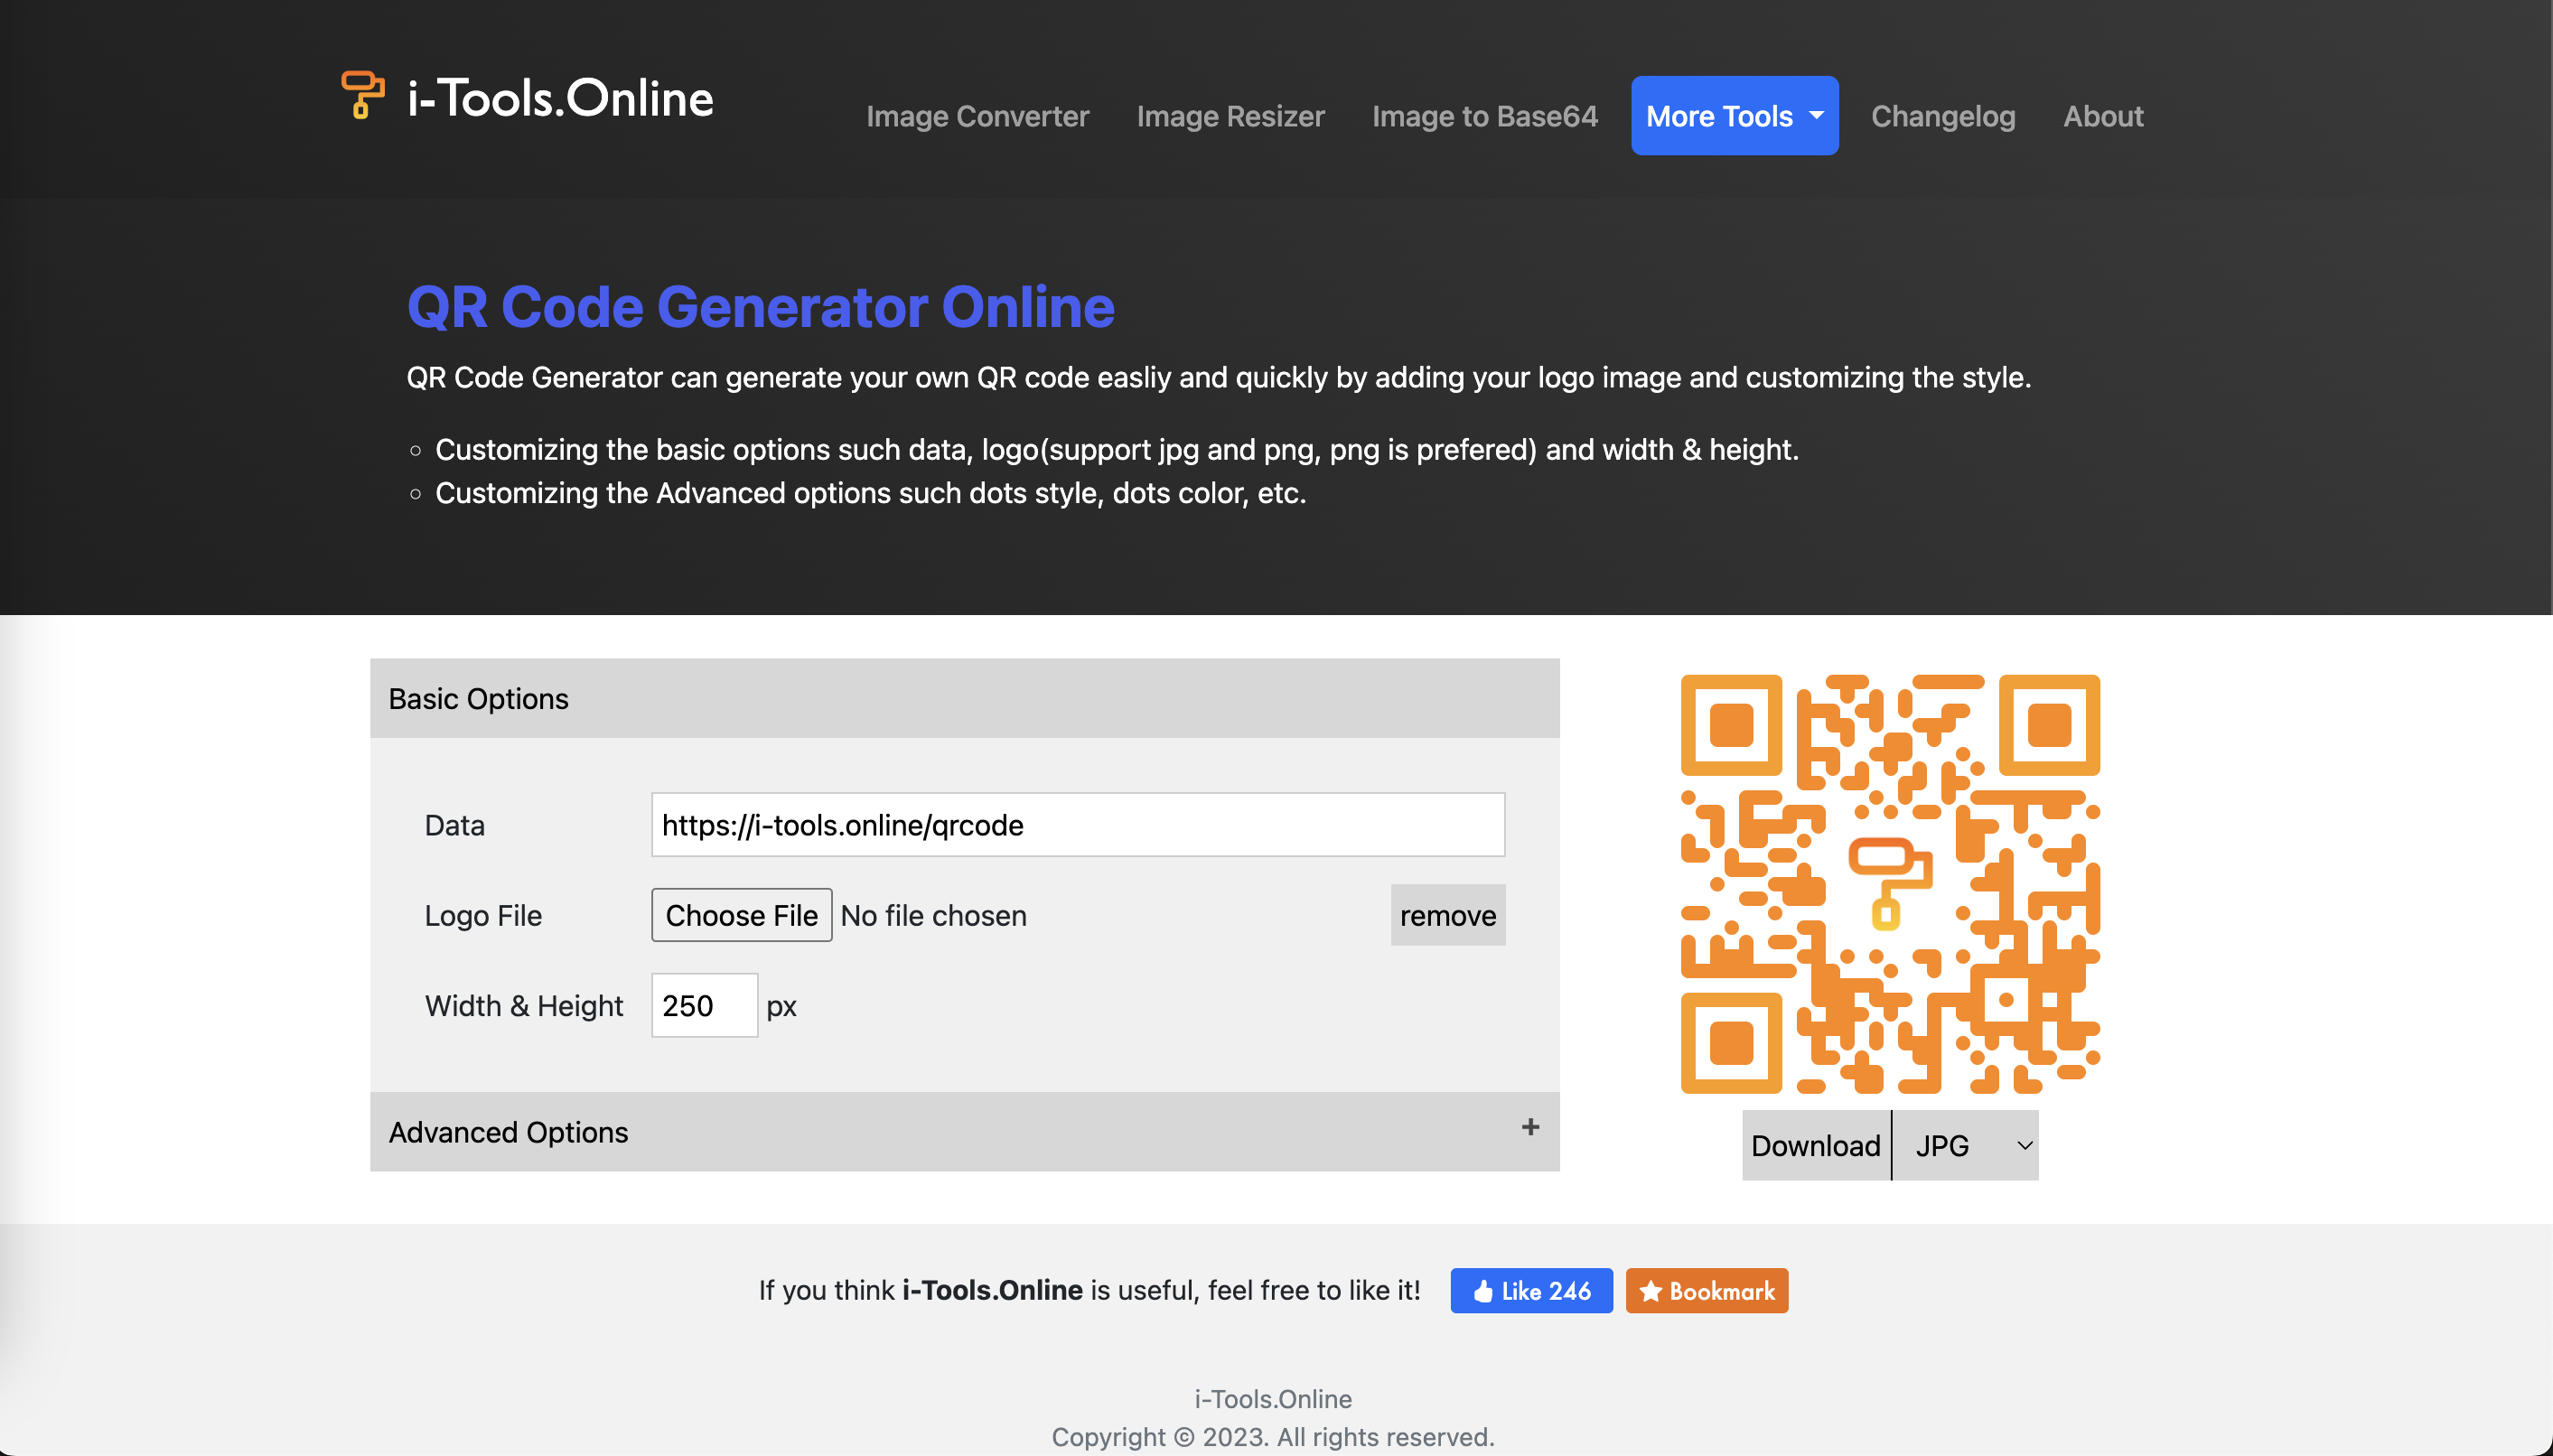Click the Bookmark button
This screenshot has height=1456, width=2553.
coord(1706,1291)
